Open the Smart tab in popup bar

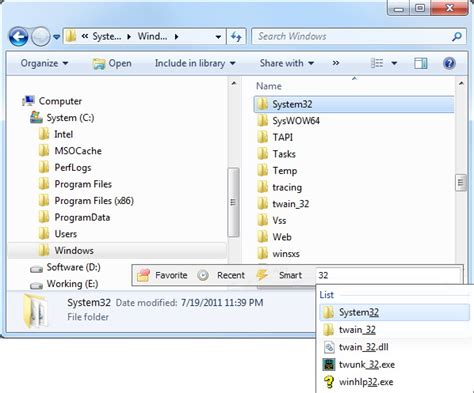tap(279, 275)
